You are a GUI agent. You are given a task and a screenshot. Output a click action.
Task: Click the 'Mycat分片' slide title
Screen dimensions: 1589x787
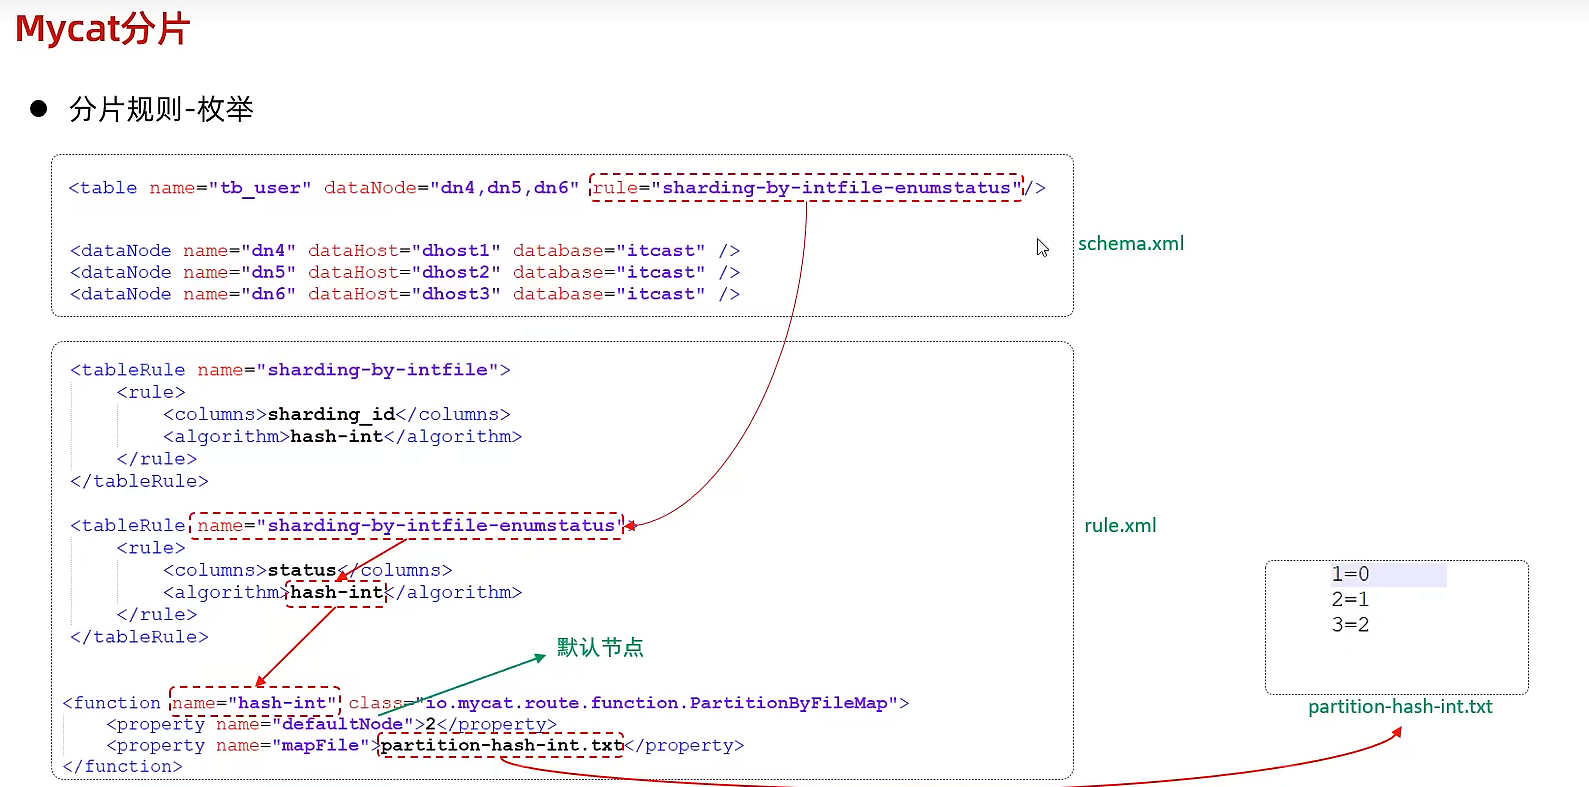(102, 29)
